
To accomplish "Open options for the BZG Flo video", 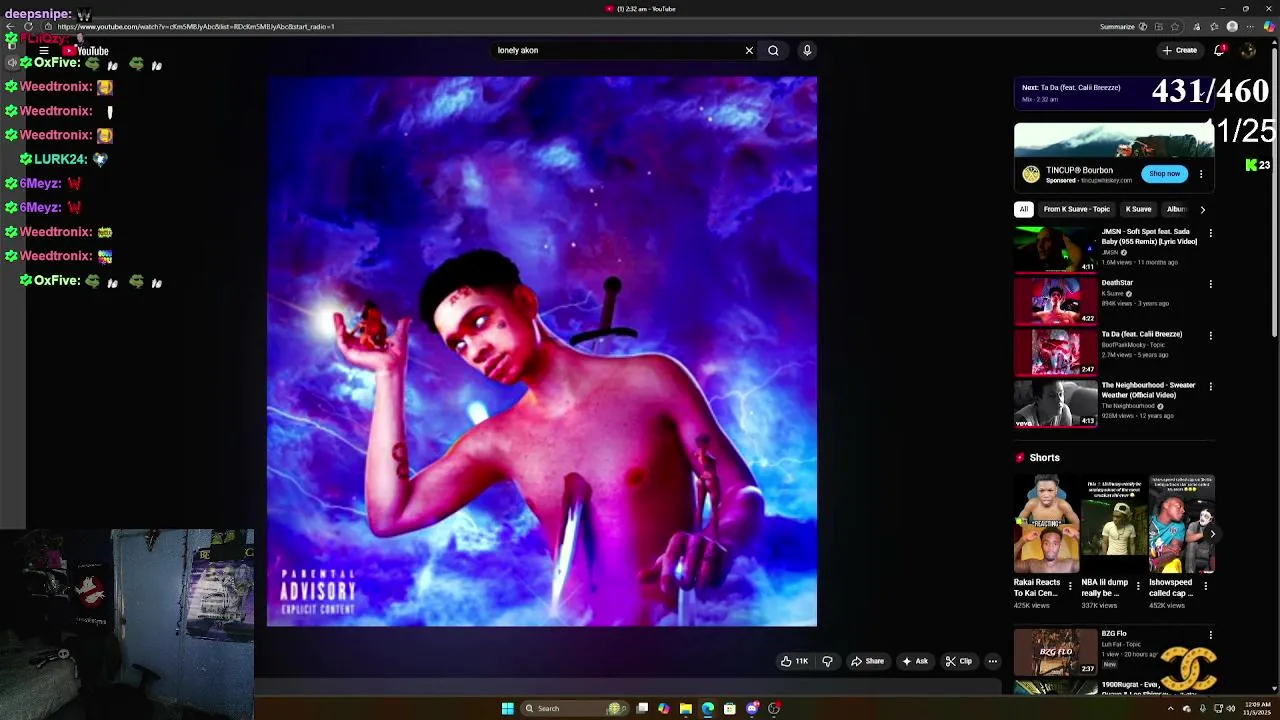I will click(x=1210, y=635).
